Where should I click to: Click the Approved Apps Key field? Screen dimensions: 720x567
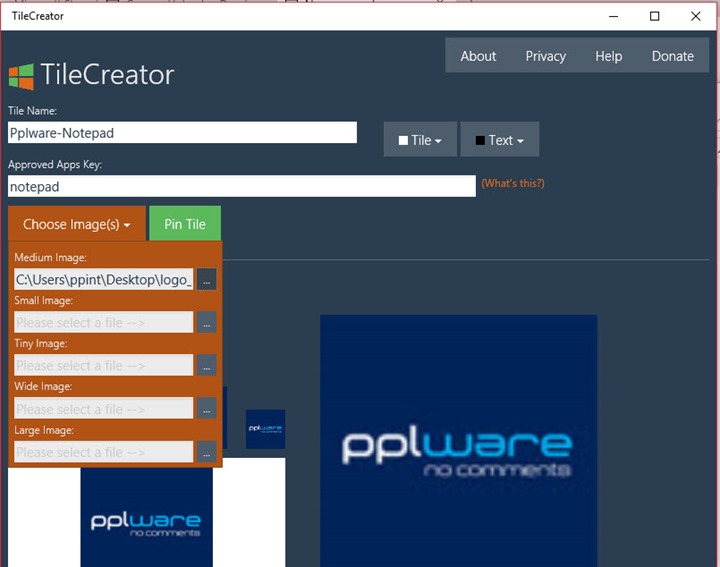tap(242, 186)
